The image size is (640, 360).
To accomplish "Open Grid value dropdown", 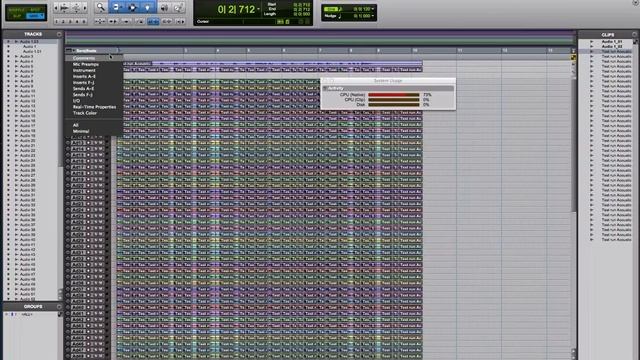I will [373, 9].
